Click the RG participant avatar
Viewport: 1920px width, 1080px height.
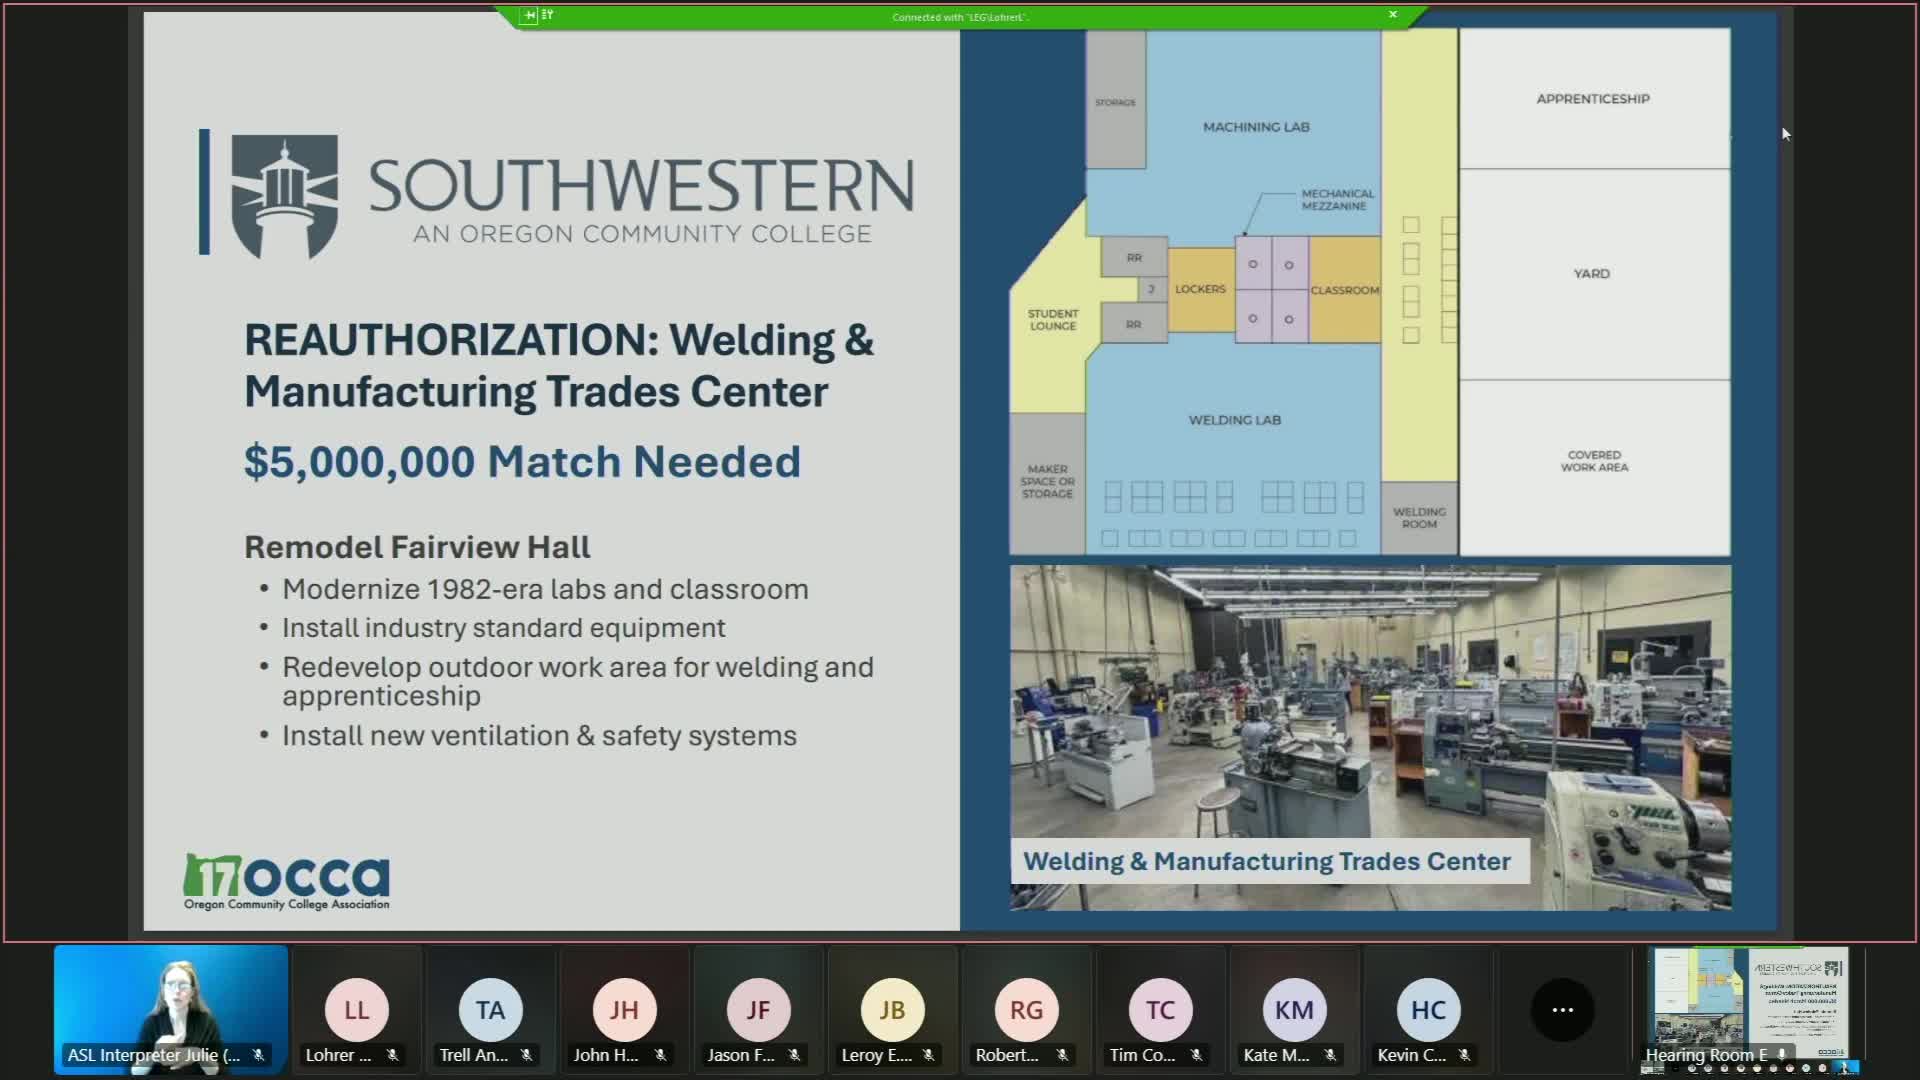1027,1010
